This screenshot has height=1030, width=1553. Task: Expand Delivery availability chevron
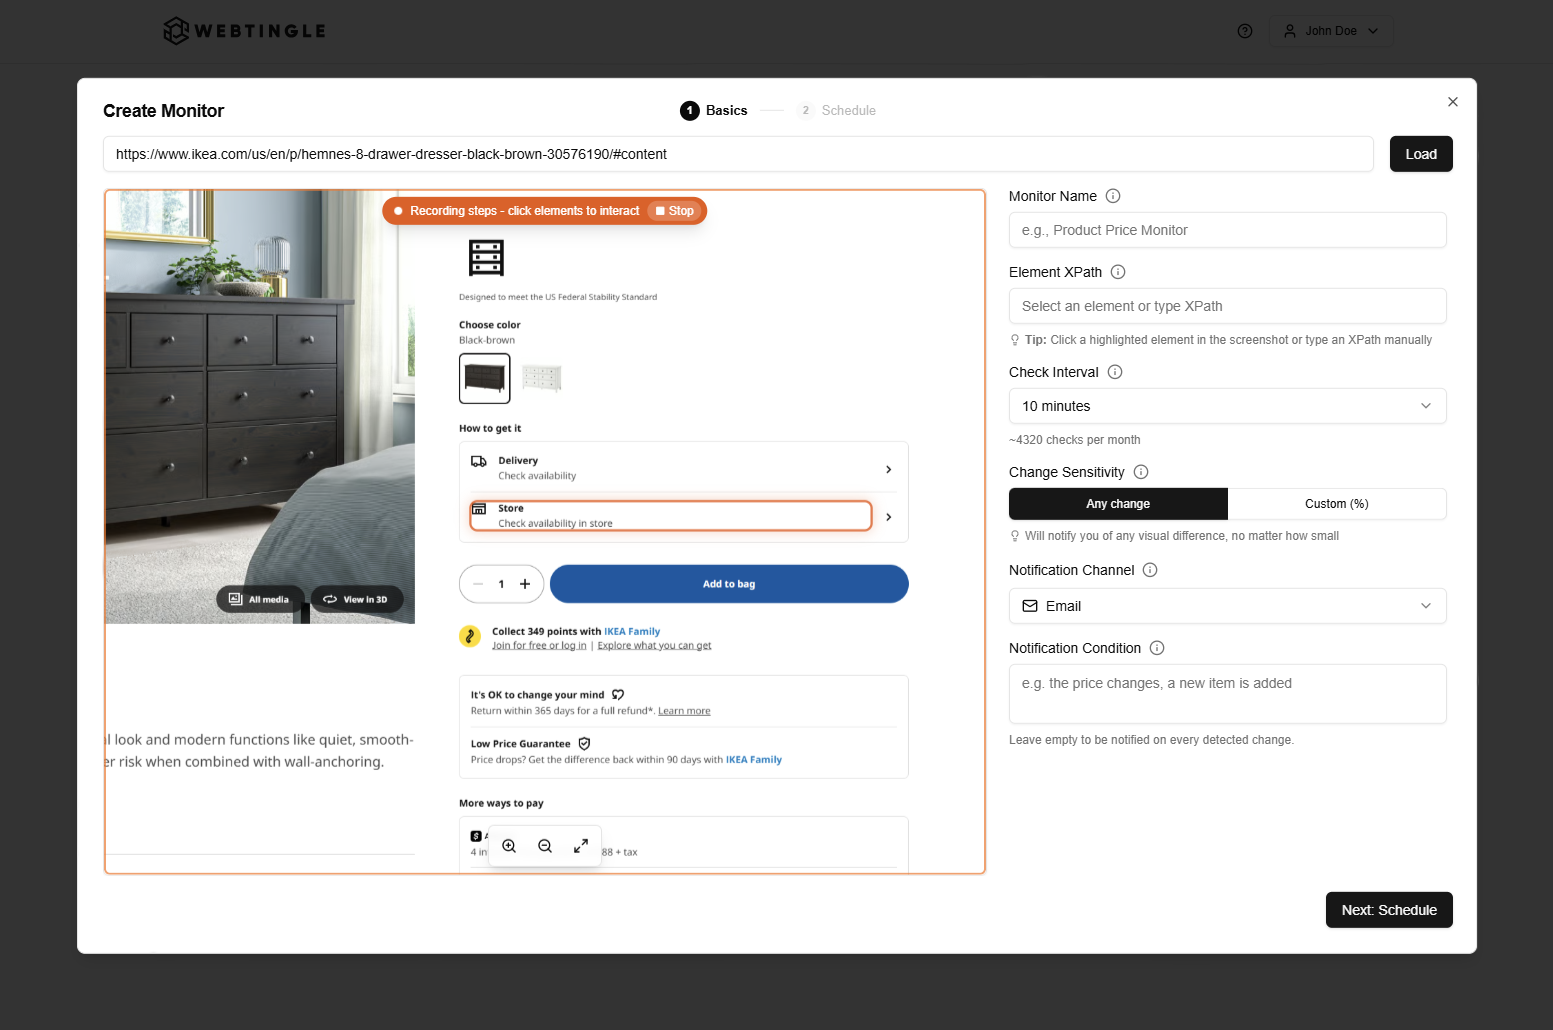(x=888, y=469)
